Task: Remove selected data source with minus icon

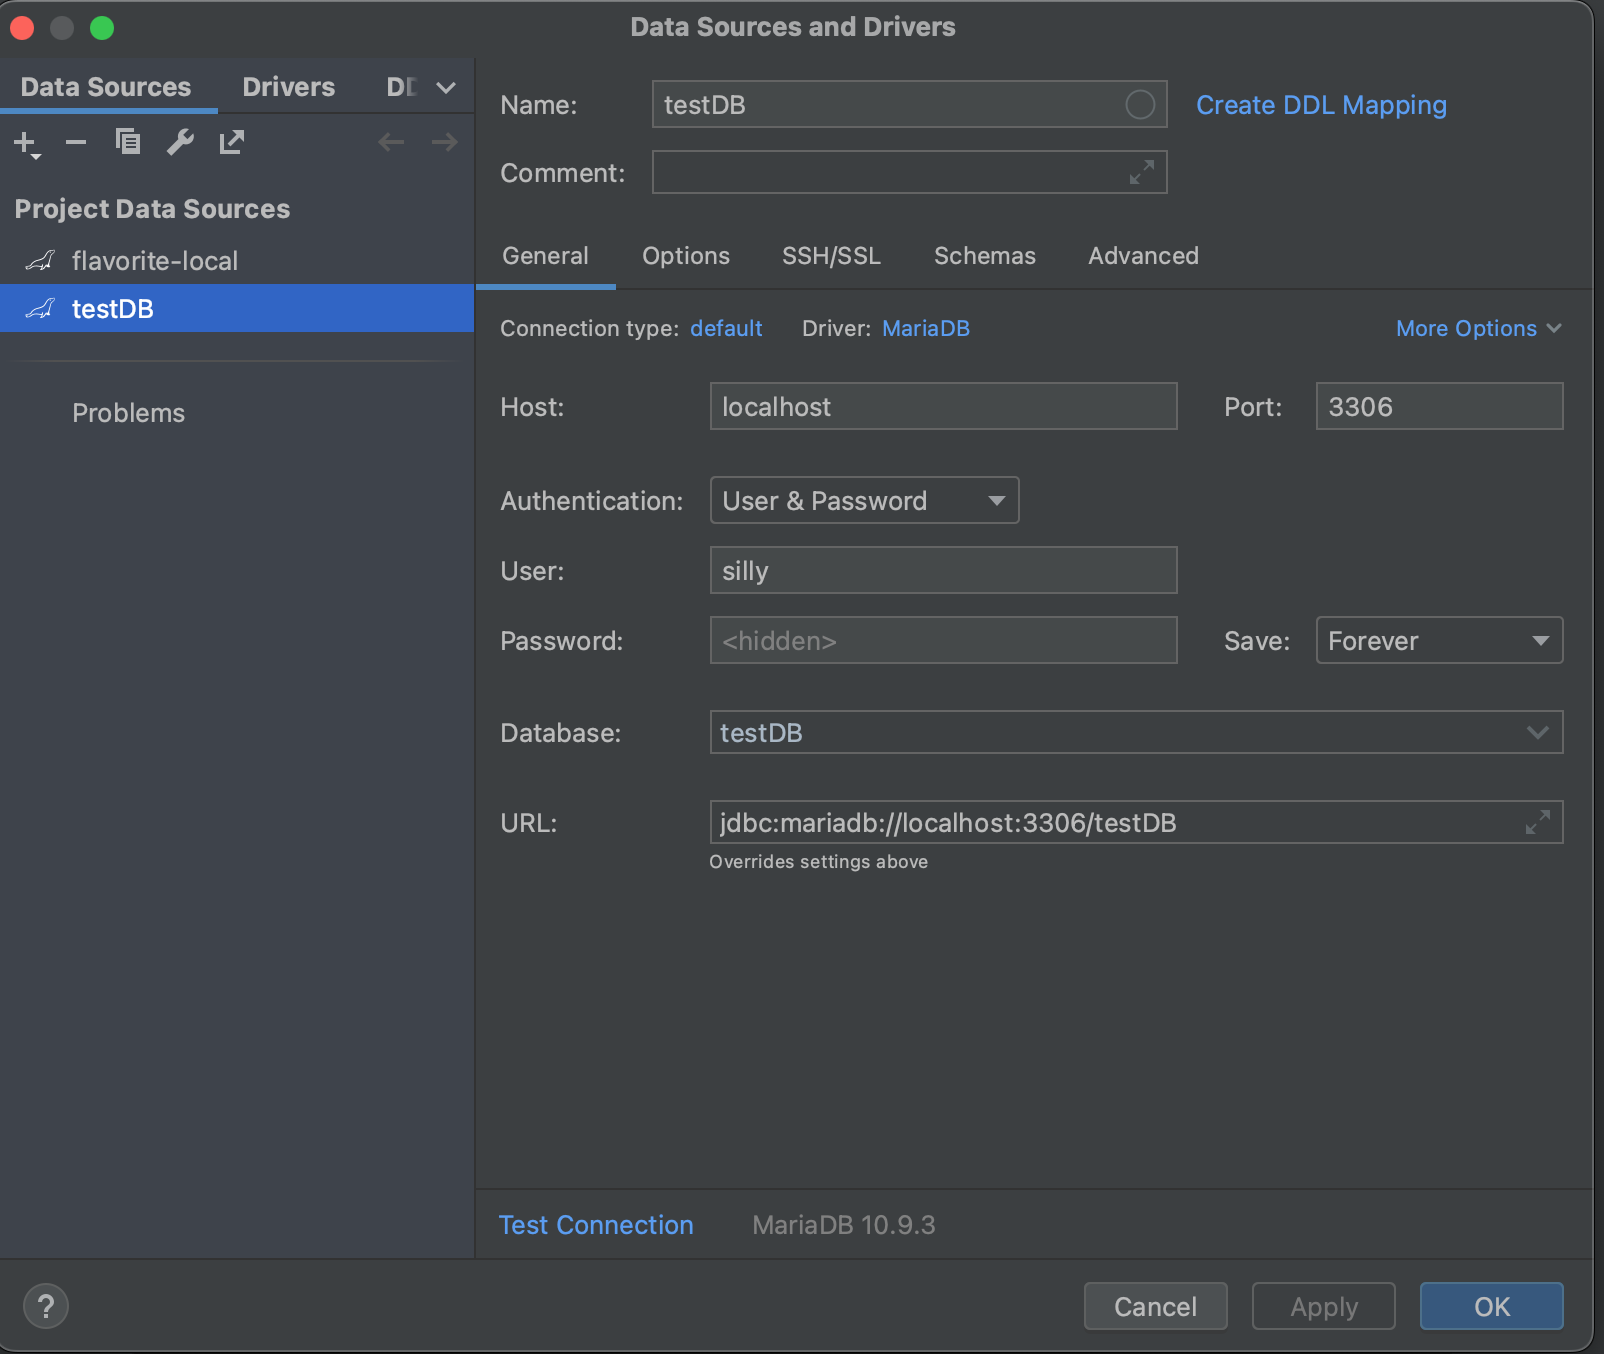Action: tap(76, 142)
